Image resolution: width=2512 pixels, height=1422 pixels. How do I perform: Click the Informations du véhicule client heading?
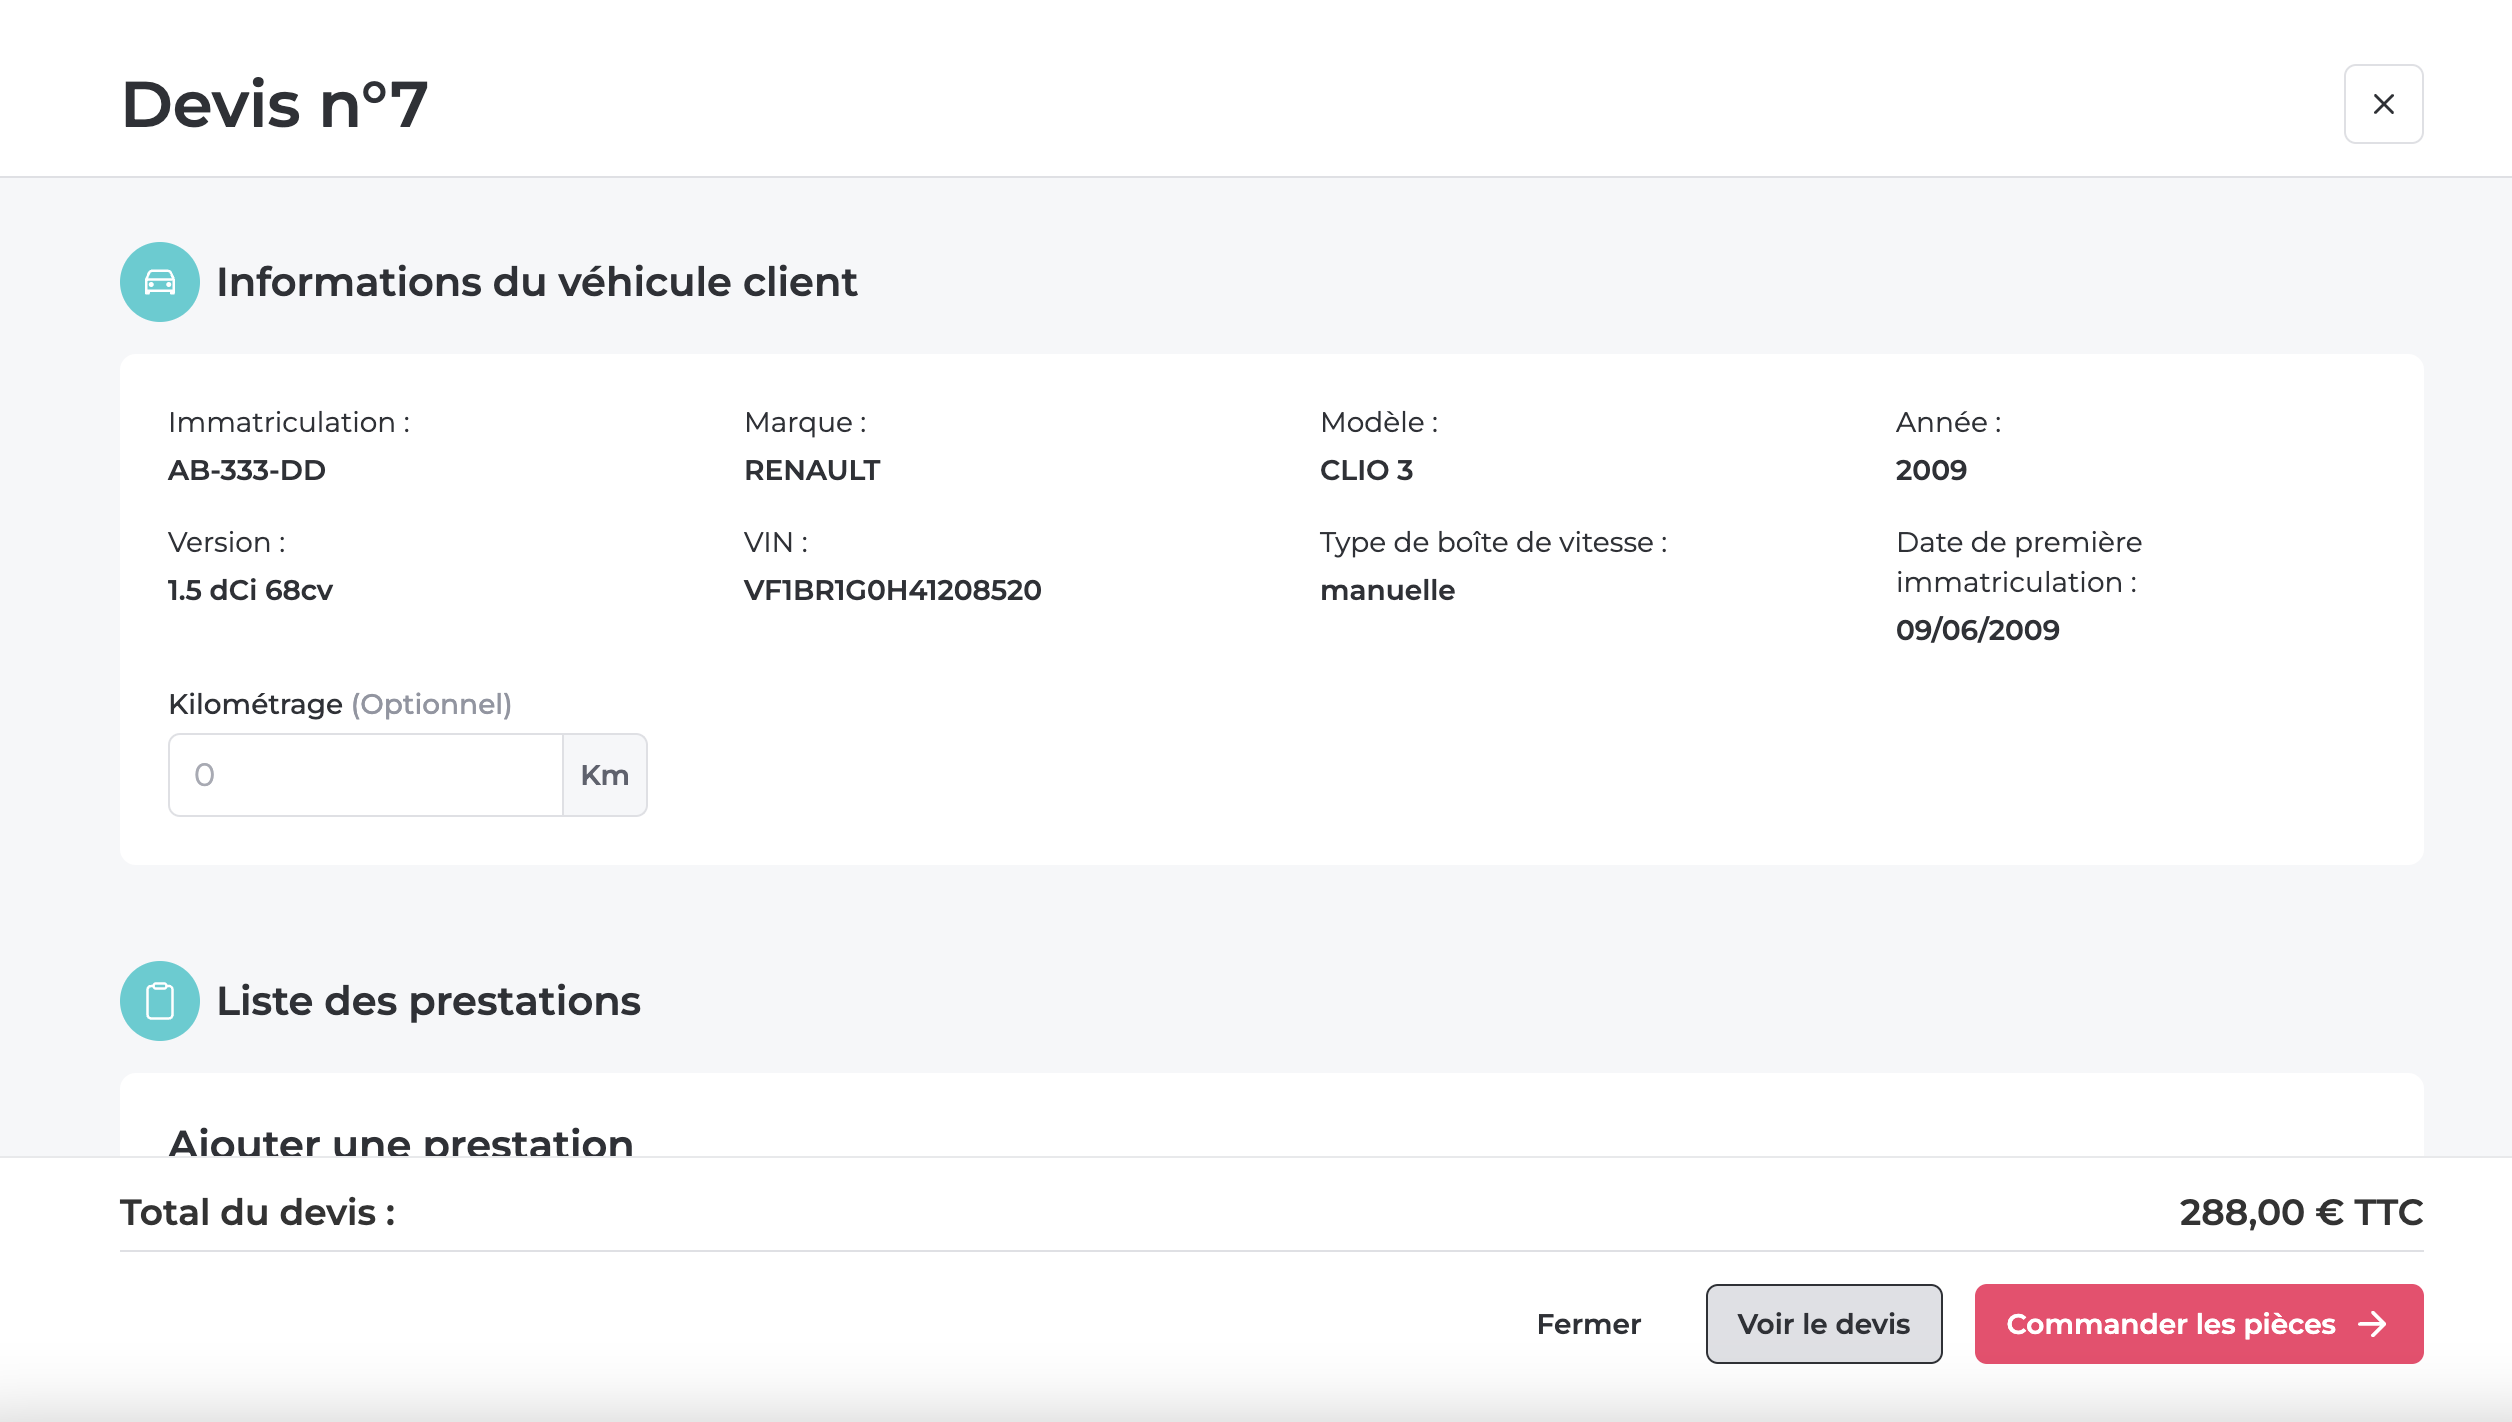point(537,282)
